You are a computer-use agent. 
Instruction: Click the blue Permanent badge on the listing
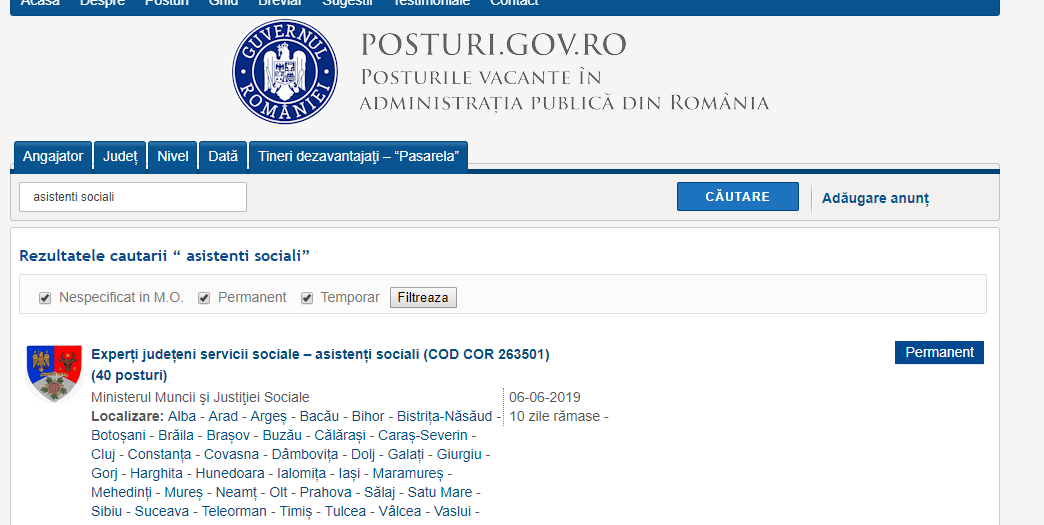tap(939, 352)
